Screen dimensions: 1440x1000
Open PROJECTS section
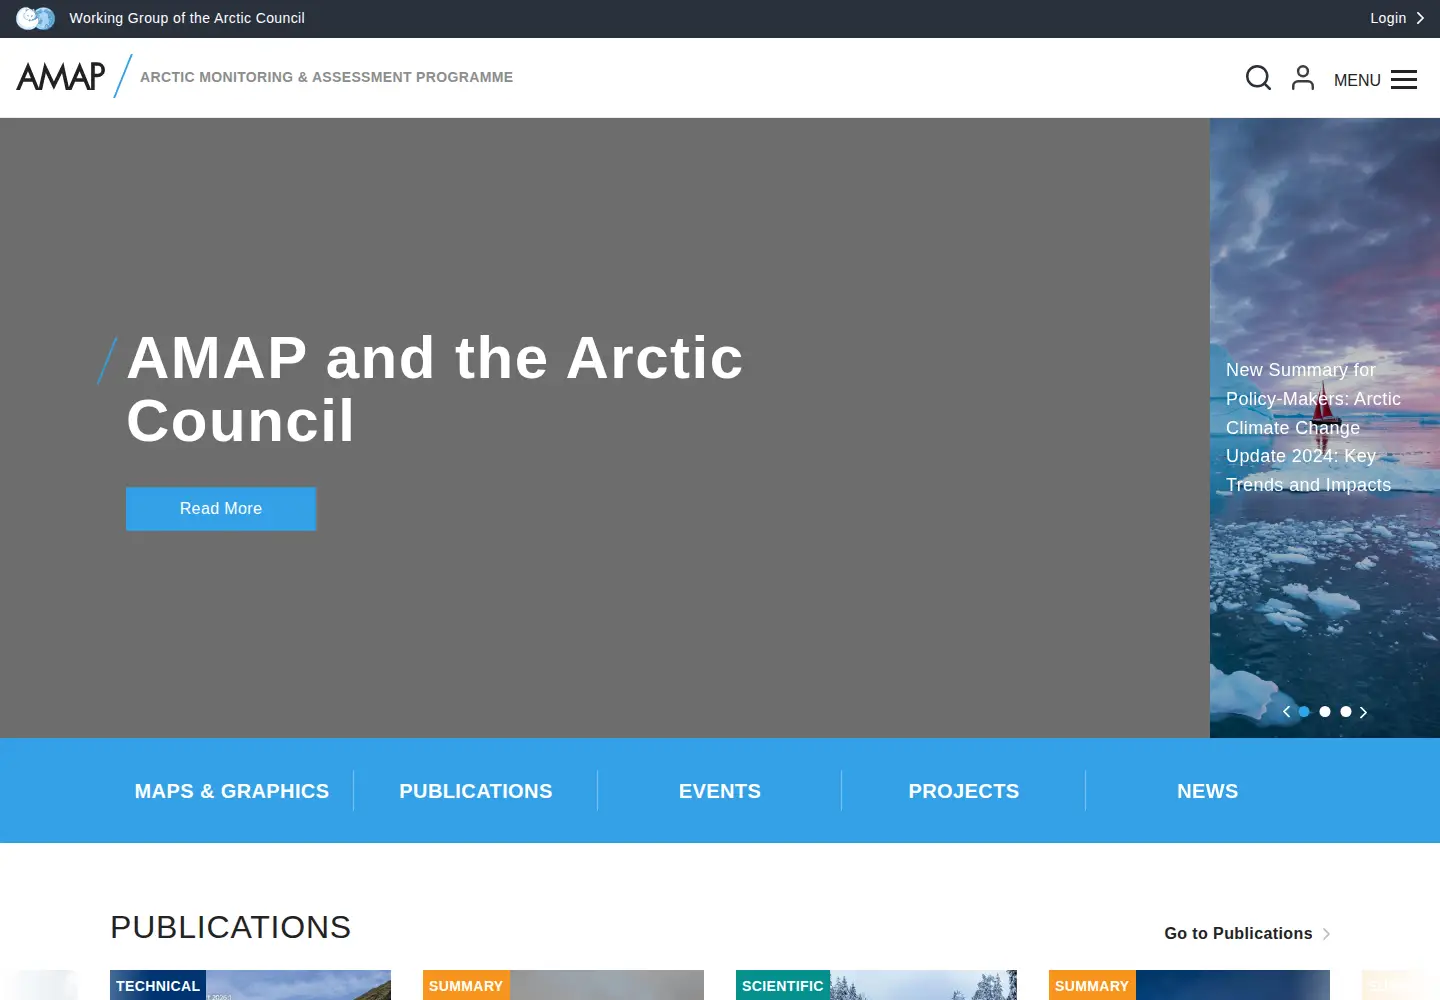click(964, 791)
